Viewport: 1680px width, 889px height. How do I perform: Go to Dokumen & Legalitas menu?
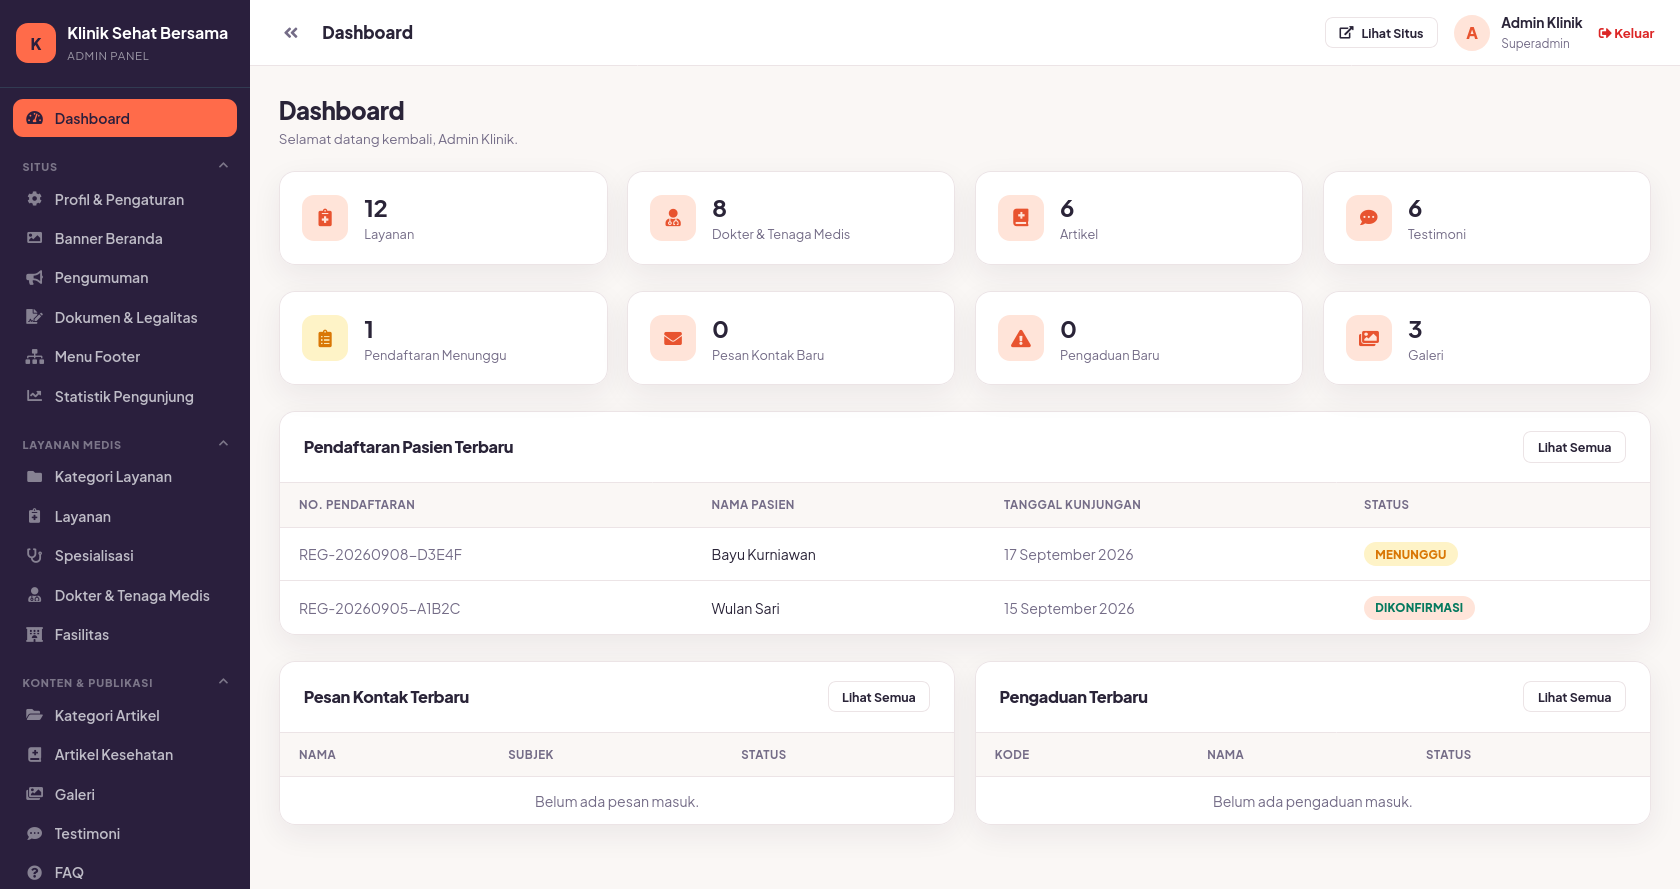[125, 318]
